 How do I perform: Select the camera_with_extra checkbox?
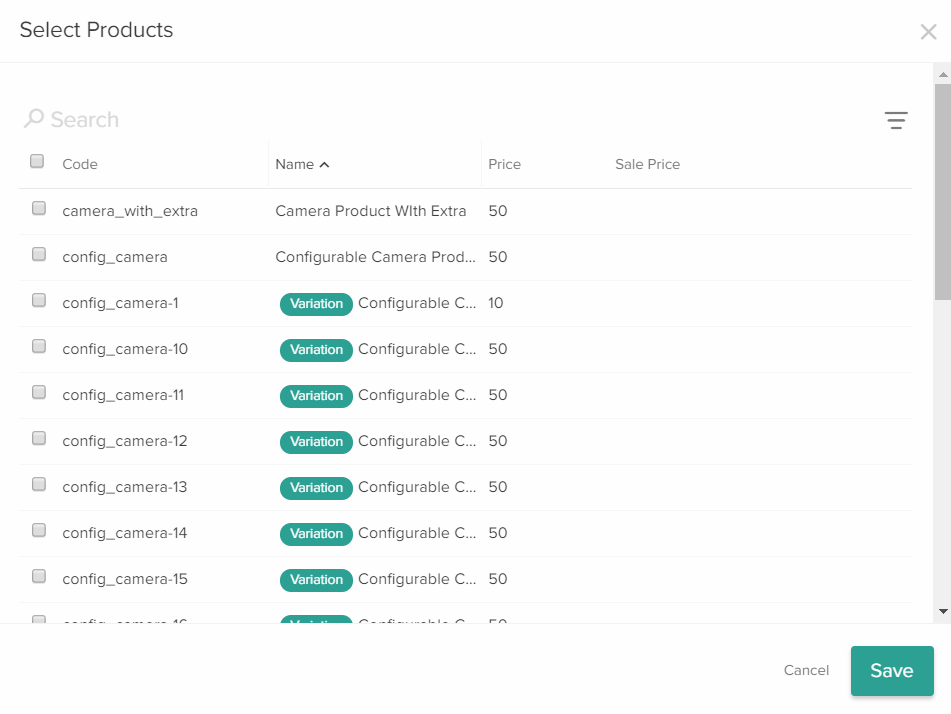38,208
